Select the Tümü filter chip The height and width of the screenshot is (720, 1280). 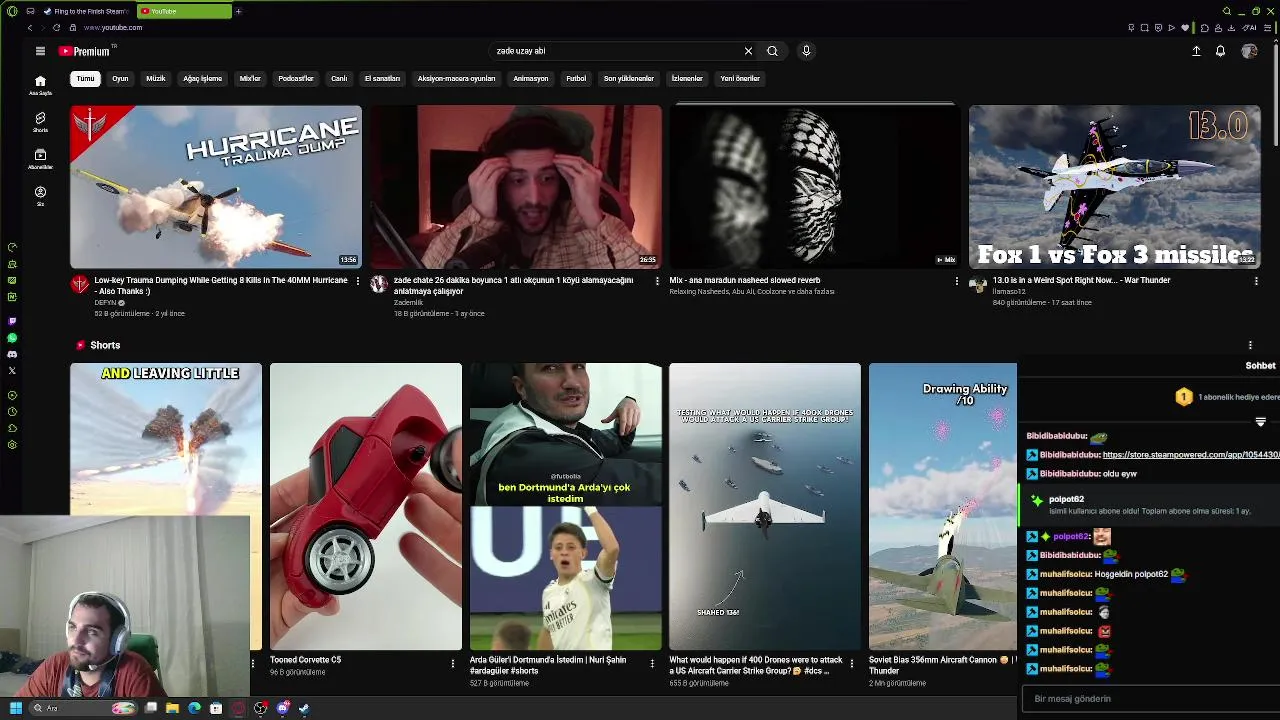pos(85,78)
